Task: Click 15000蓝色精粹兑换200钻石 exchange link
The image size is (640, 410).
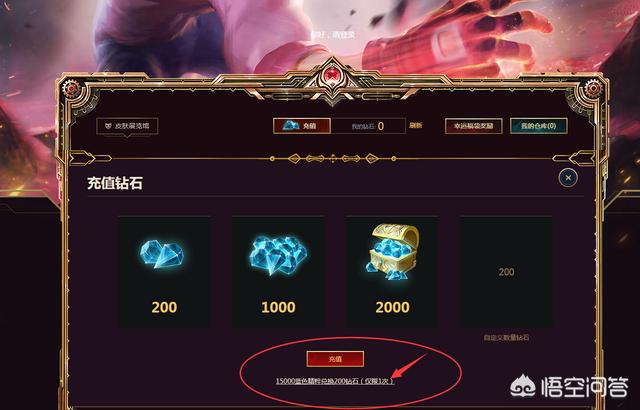Action: (335, 381)
